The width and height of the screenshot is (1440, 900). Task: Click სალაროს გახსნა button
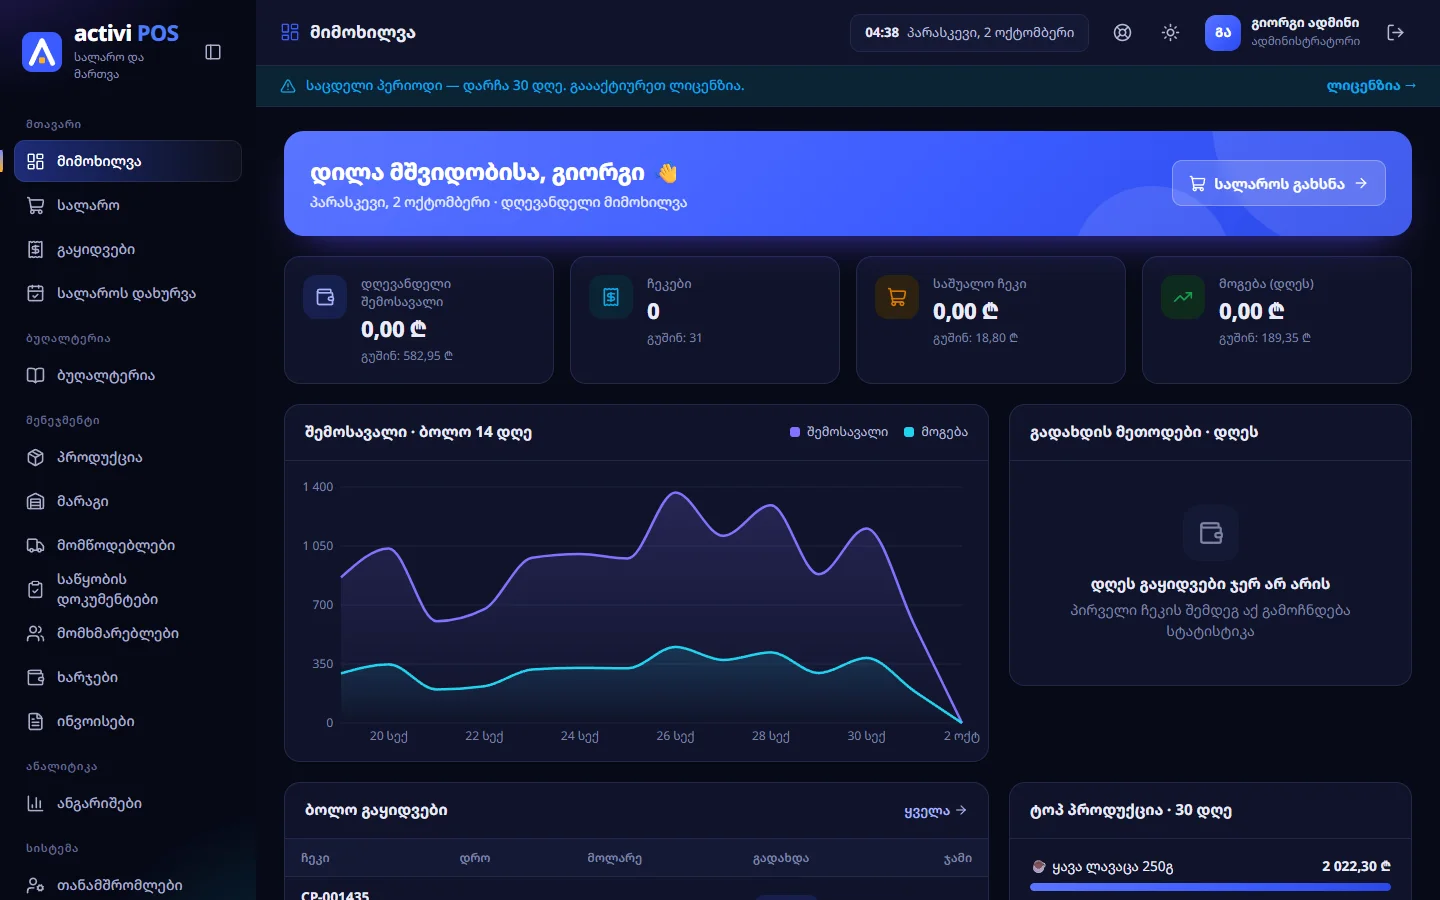(x=1278, y=183)
